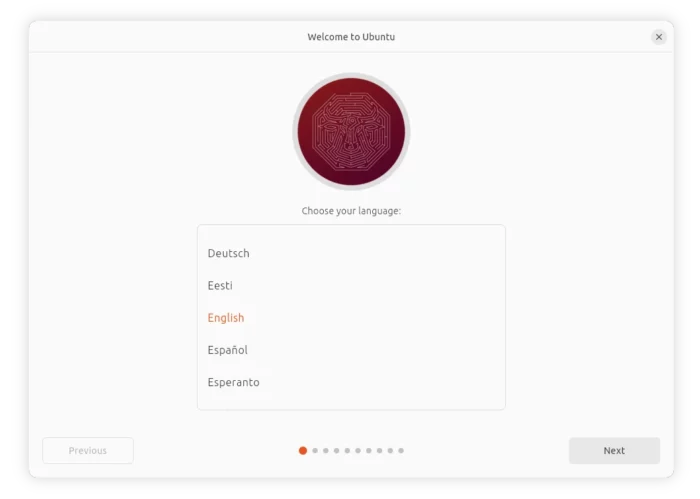700x499 pixels.
Task: Select the fourth page indicator dot
Action: (x=337, y=450)
